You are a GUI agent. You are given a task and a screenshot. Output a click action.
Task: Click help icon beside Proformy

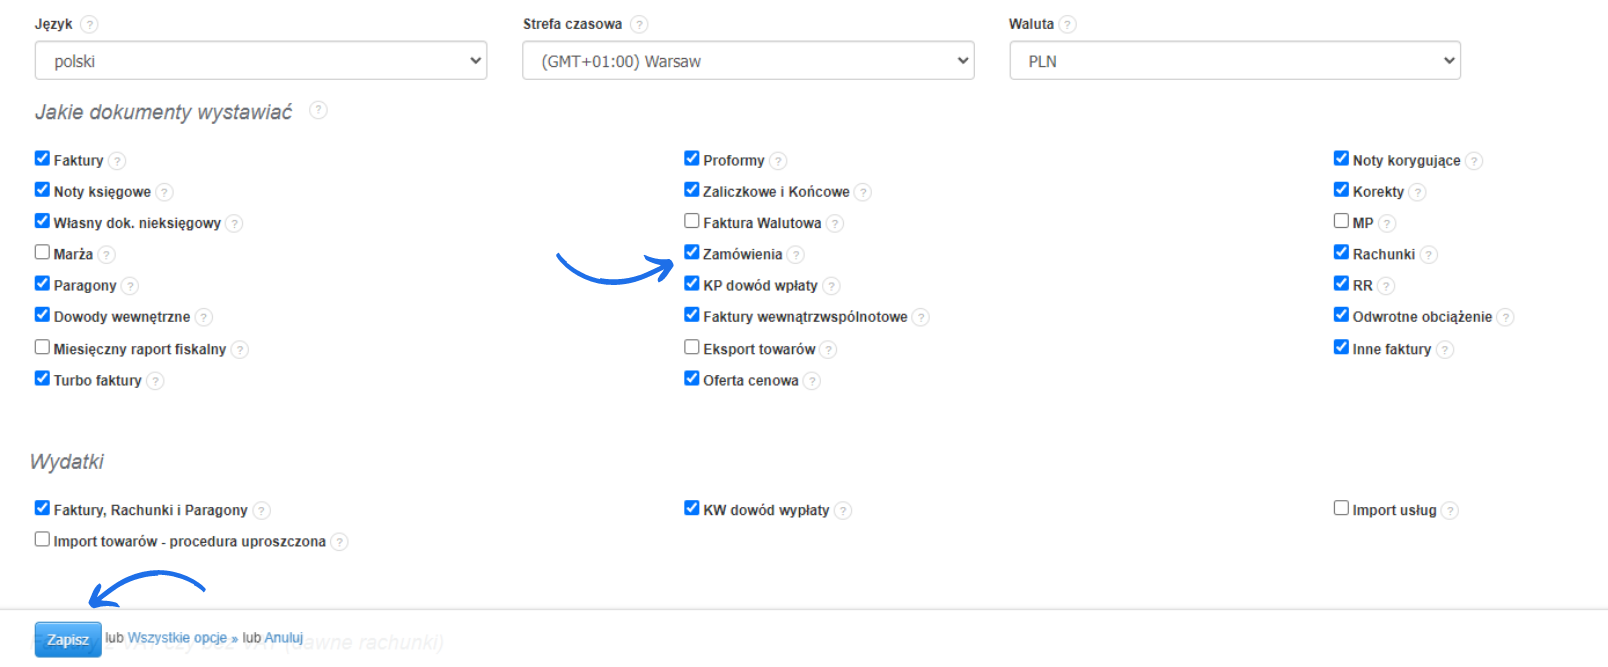[x=778, y=161]
